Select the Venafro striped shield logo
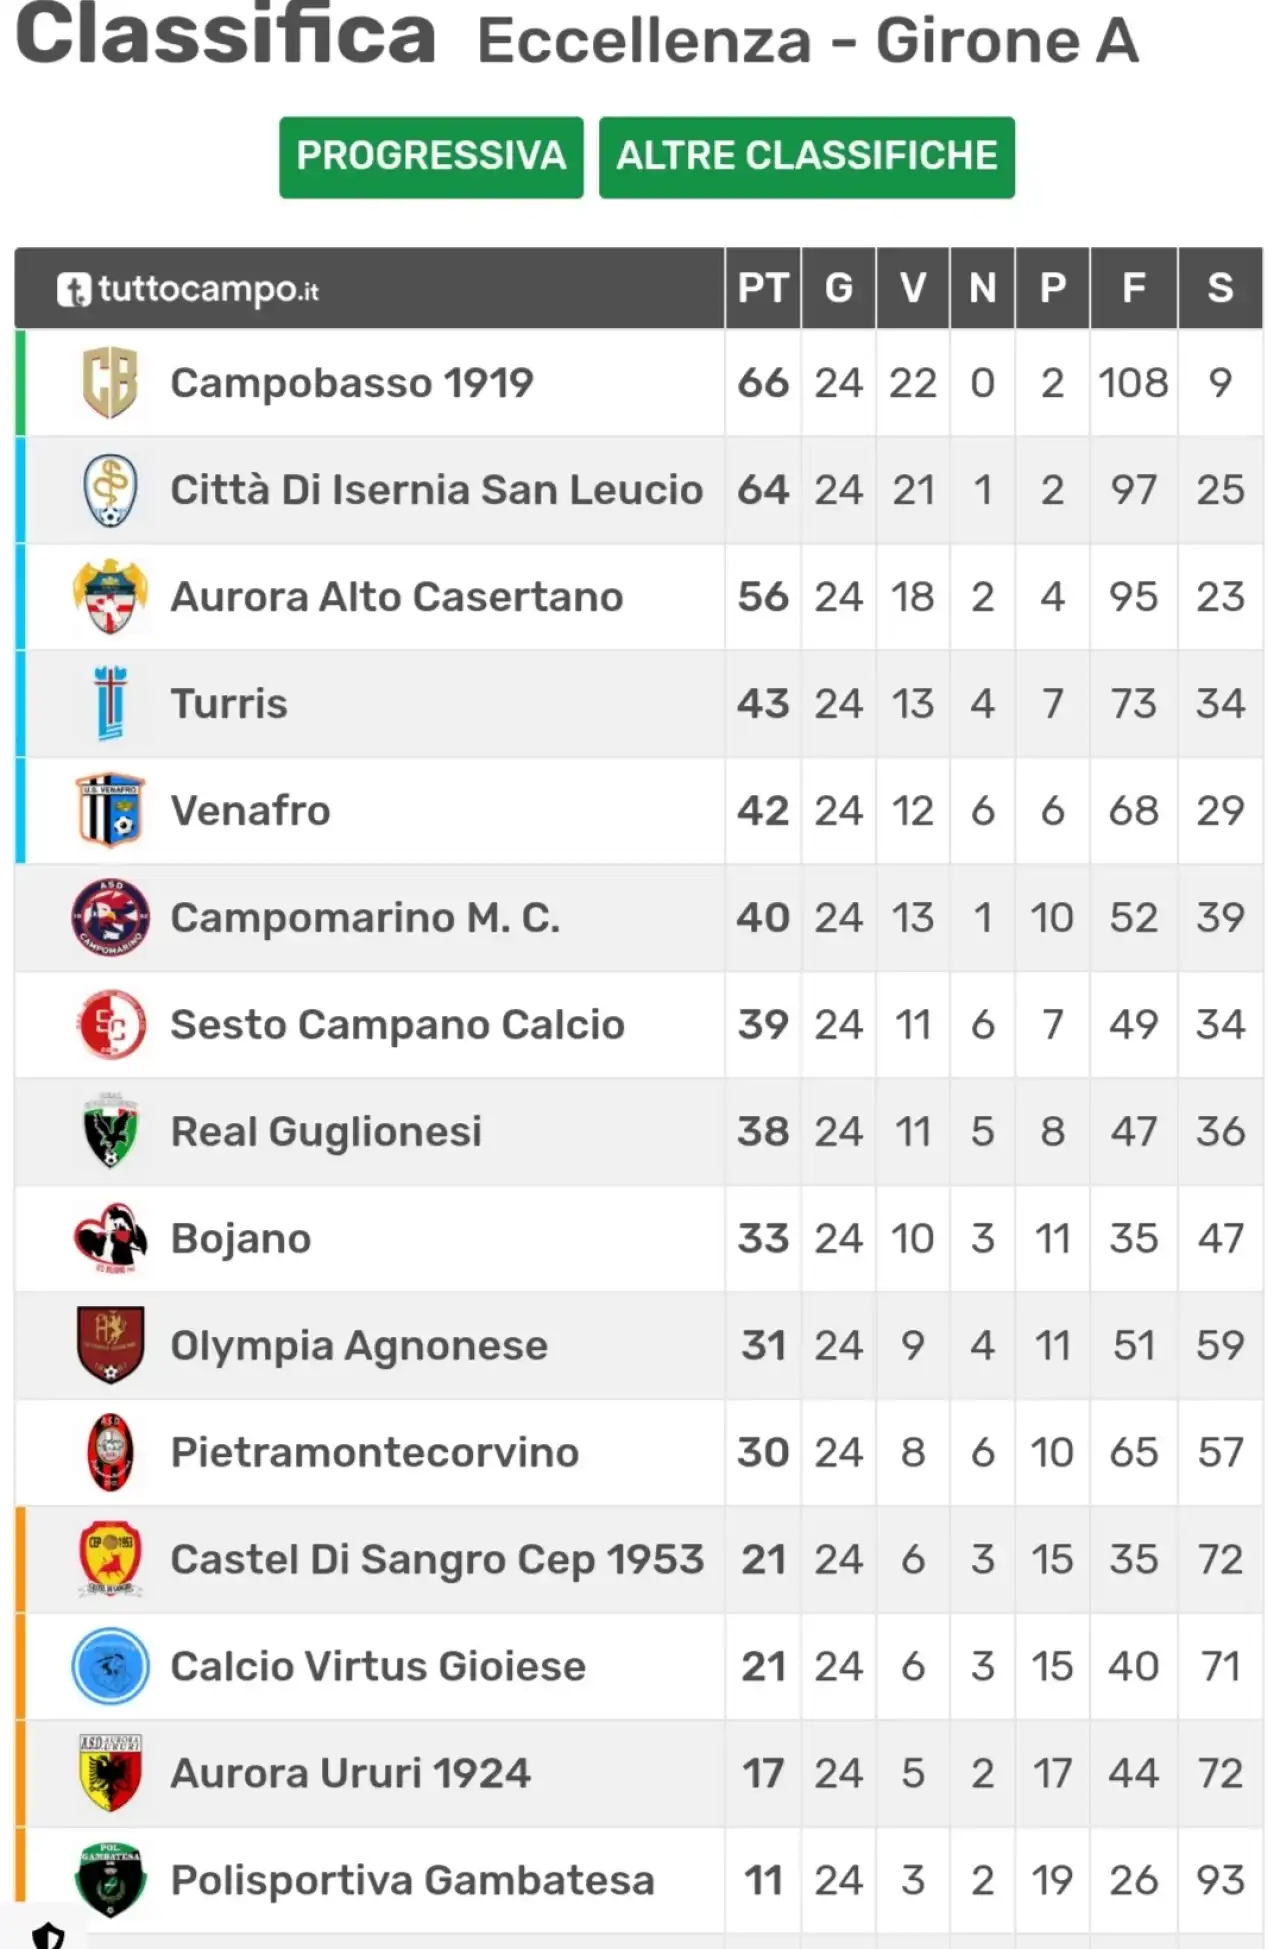This screenshot has width=1280, height=1949. tap(110, 810)
